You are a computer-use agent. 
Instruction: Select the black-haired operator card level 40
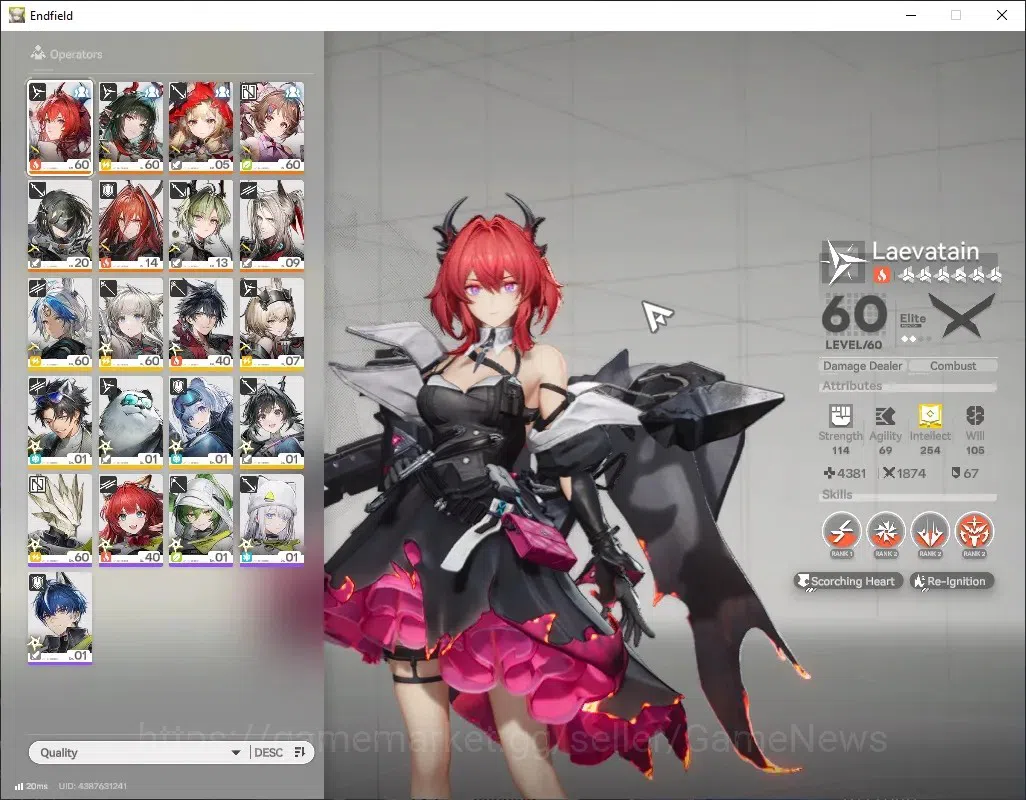point(201,324)
